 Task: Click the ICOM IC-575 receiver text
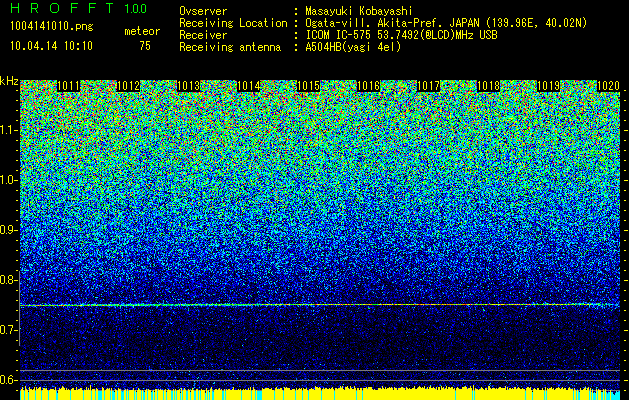click(x=402, y=35)
